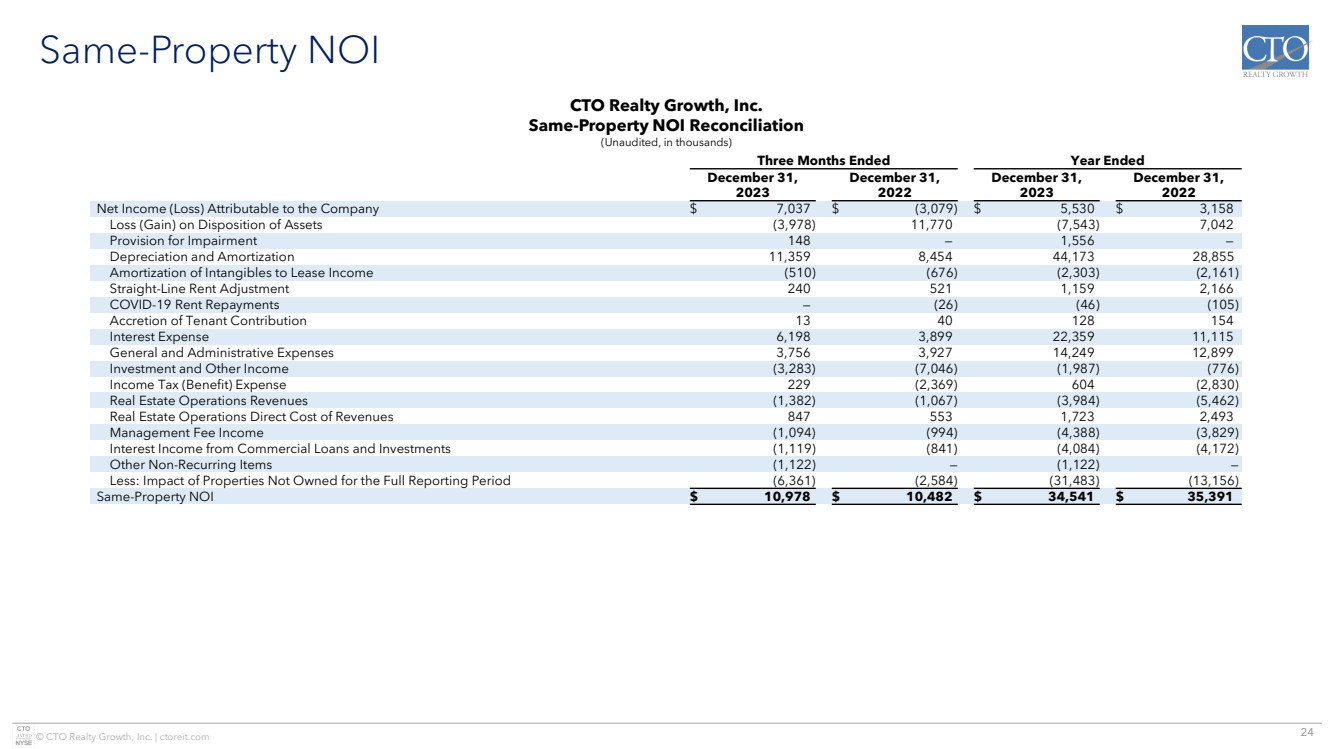Image resolution: width=1333 pixels, height=749 pixels.
Task: Click Interest Income from Commercial Loans label
Action: click(280, 449)
